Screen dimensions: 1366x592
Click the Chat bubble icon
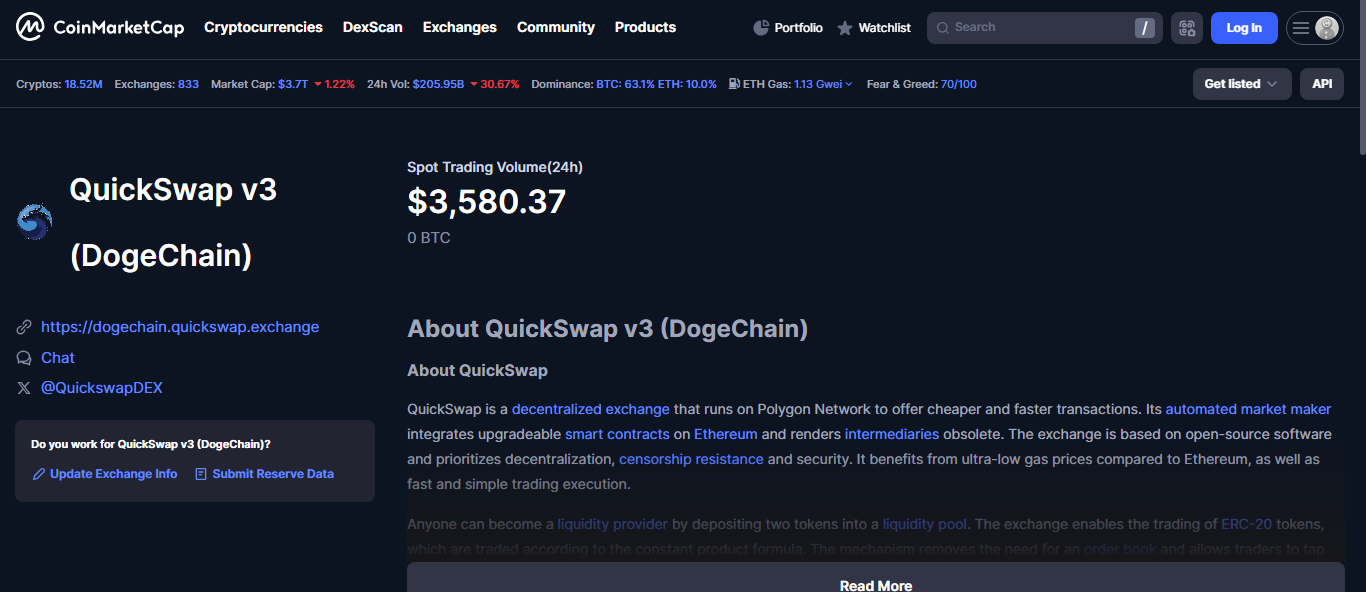pyautogui.click(x=24, y=358)
